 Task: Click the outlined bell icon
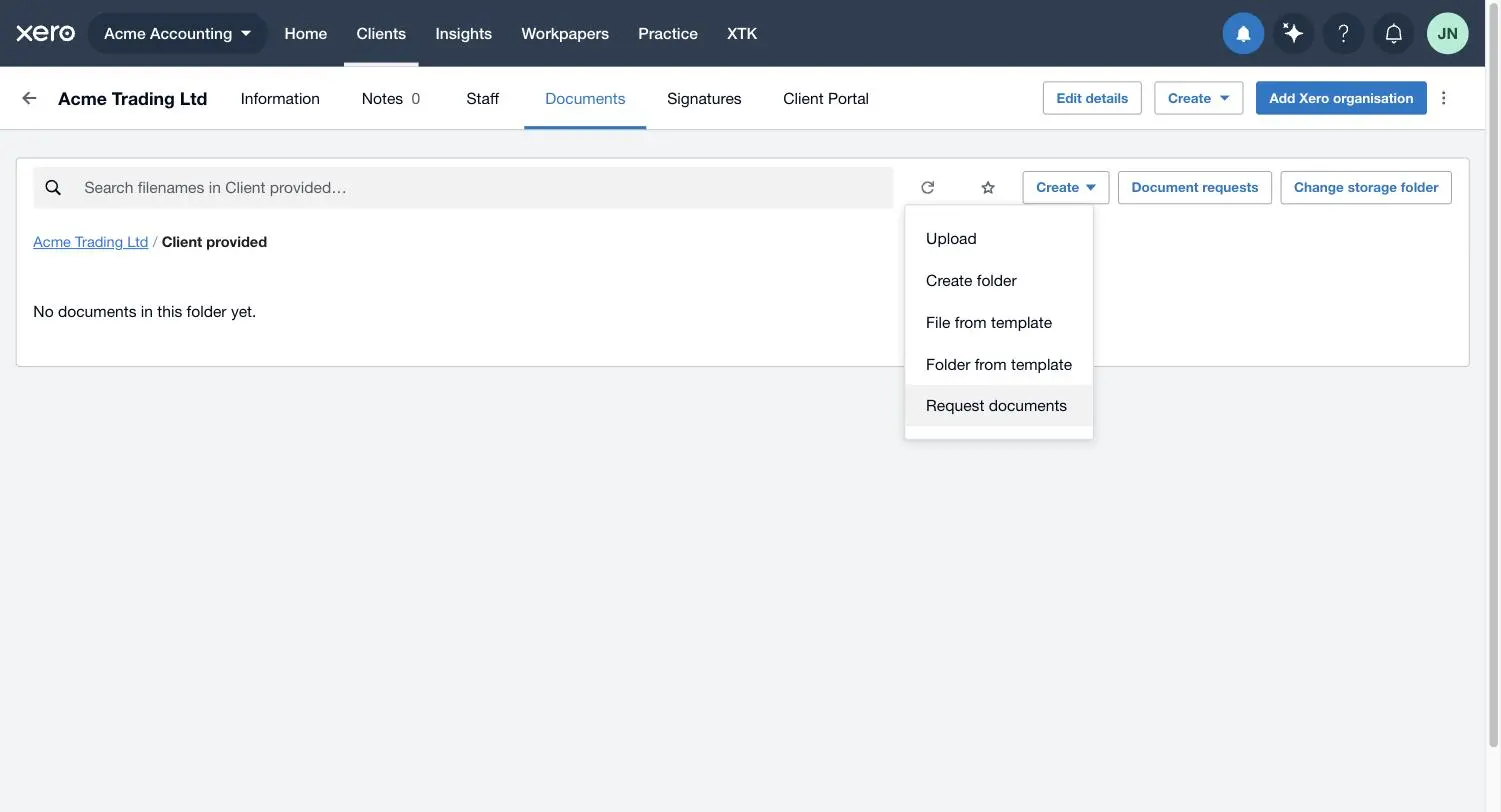[1393, 33]
